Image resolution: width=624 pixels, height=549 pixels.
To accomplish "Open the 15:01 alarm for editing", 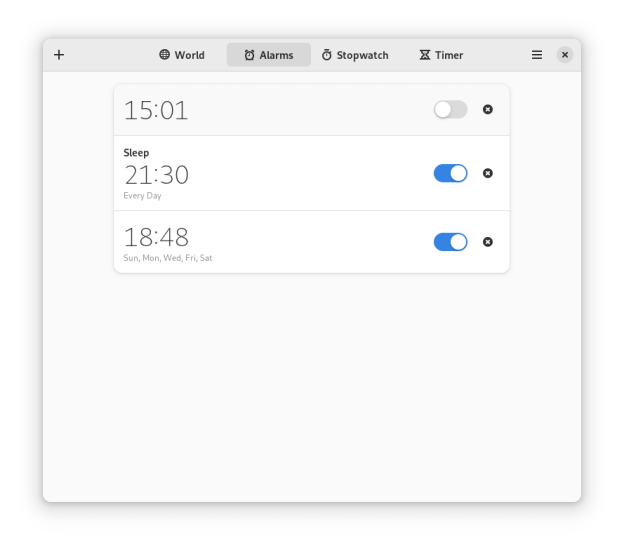I will (x=311, y=110).
